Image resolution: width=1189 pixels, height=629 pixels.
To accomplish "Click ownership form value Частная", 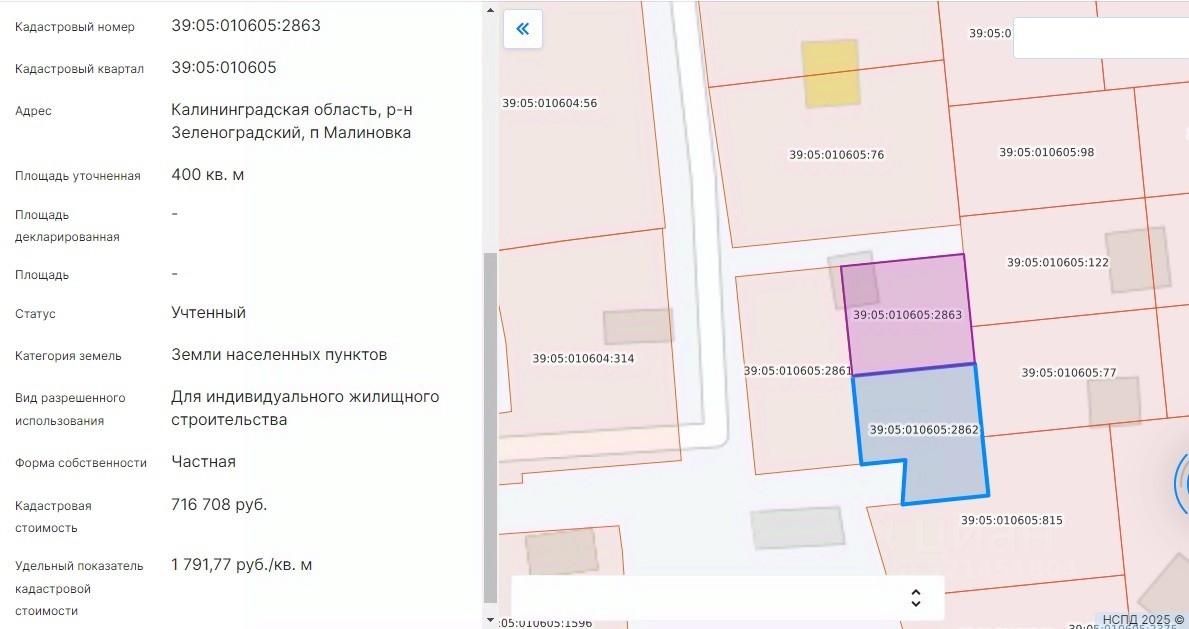I will (203, 462).
